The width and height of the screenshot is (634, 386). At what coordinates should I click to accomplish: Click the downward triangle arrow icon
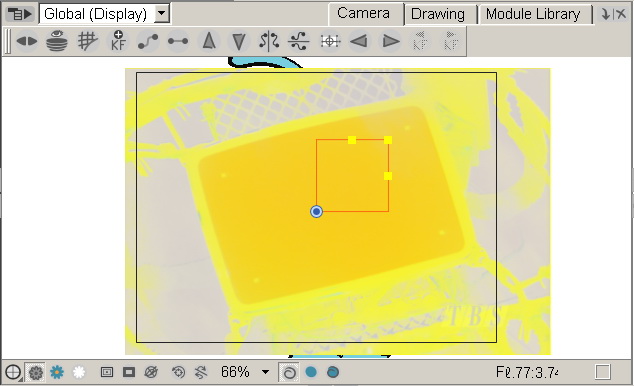[x=239, y=41]
